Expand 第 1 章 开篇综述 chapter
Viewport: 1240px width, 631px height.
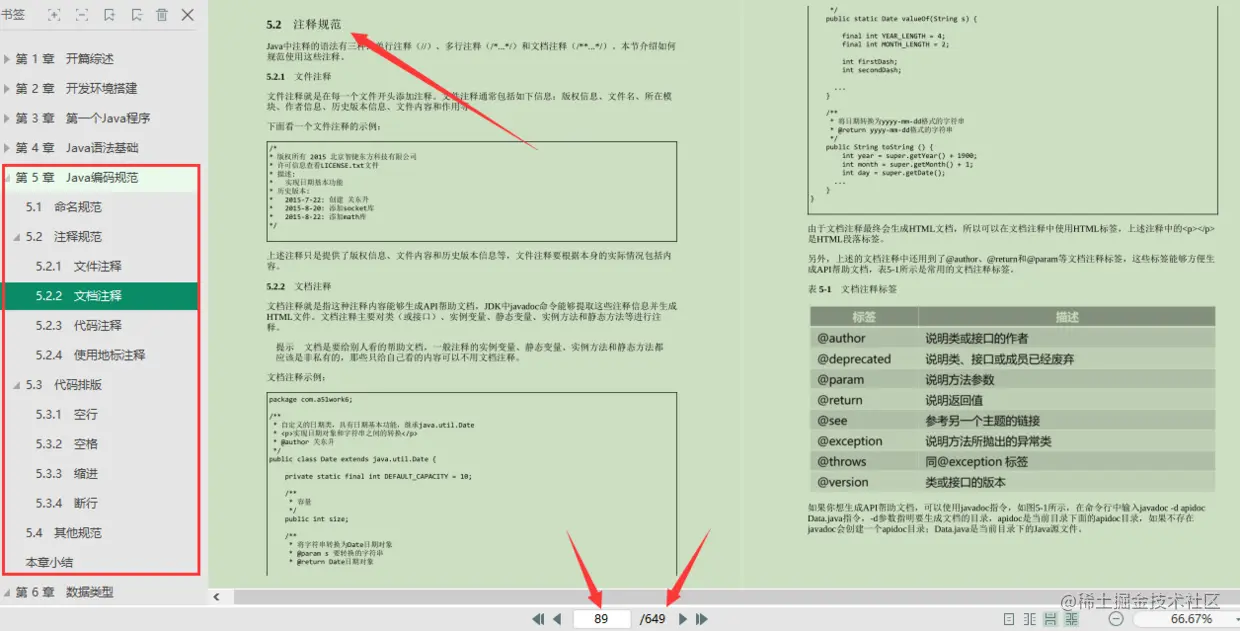click(x=7, y=59)
